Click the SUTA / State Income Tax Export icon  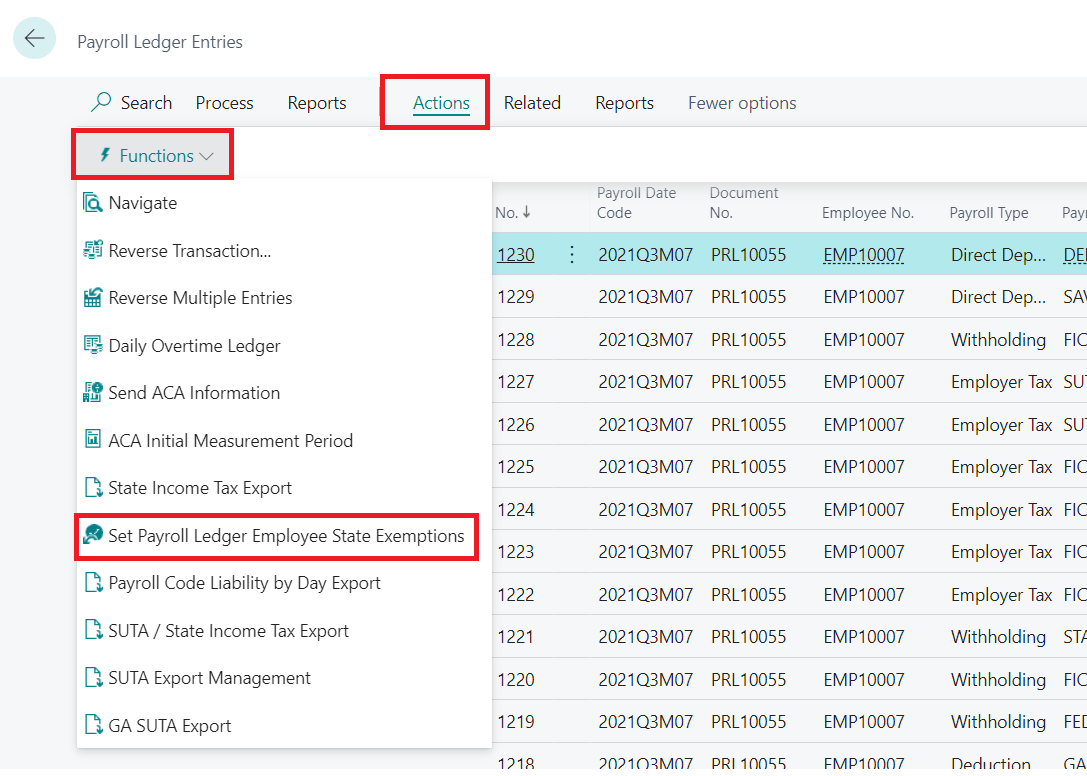point(92,630)
